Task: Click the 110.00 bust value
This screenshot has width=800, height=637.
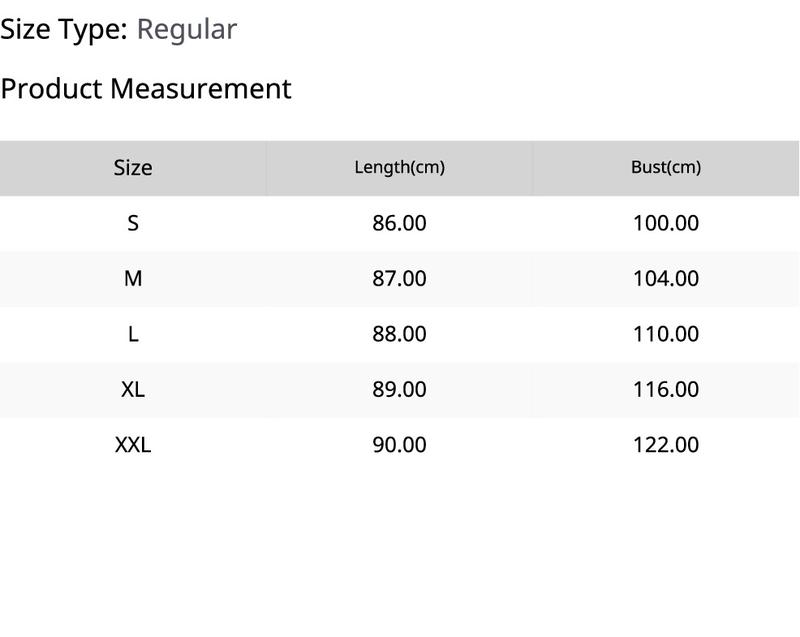Action: point(666,335)
